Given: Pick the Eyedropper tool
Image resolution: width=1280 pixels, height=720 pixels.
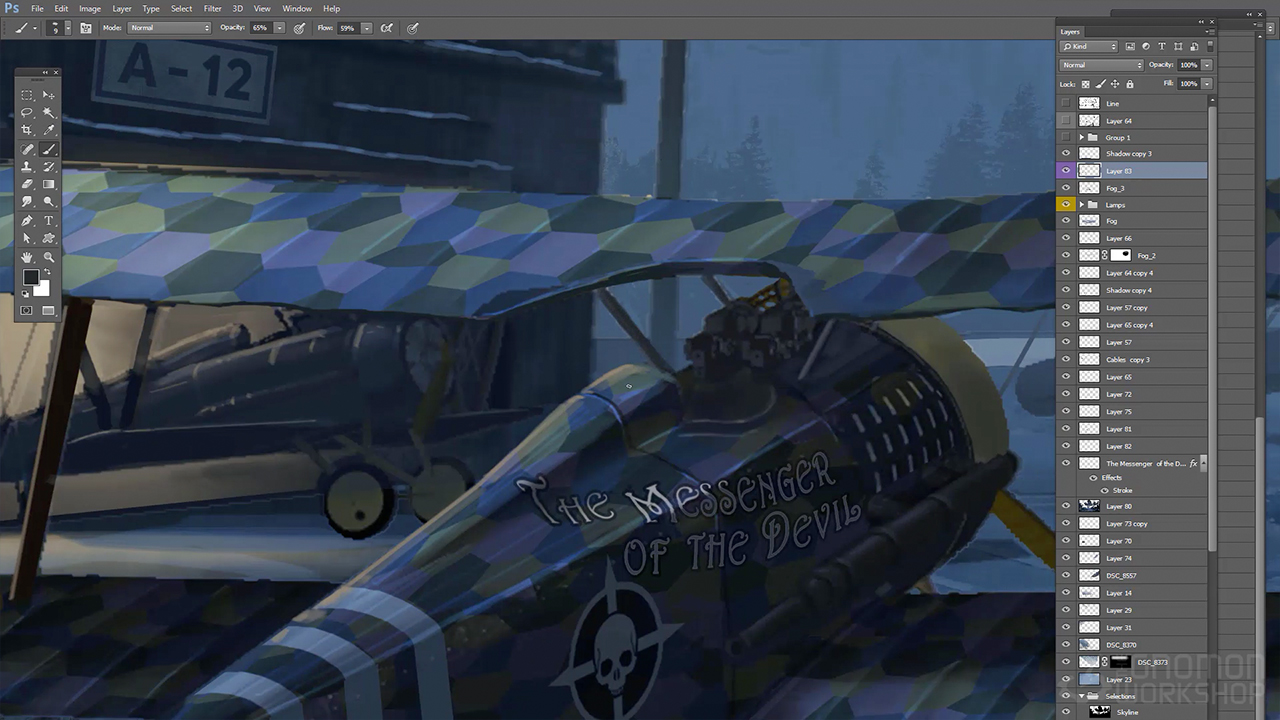Looking at the screenshot, I should [x=49, y=131].
